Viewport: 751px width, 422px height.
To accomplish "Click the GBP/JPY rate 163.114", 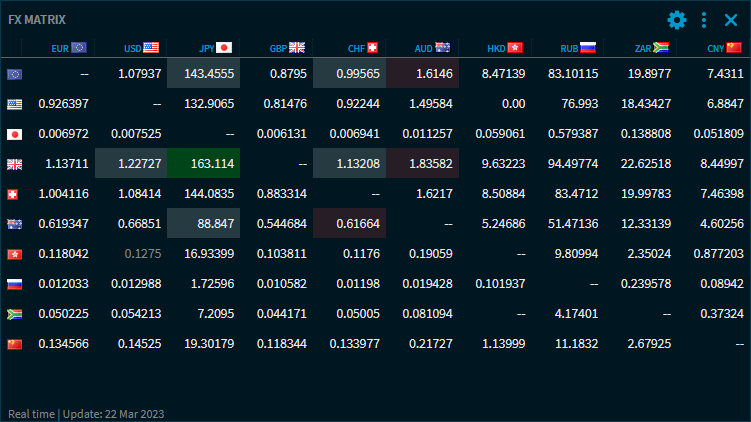I will pos(204,164).
